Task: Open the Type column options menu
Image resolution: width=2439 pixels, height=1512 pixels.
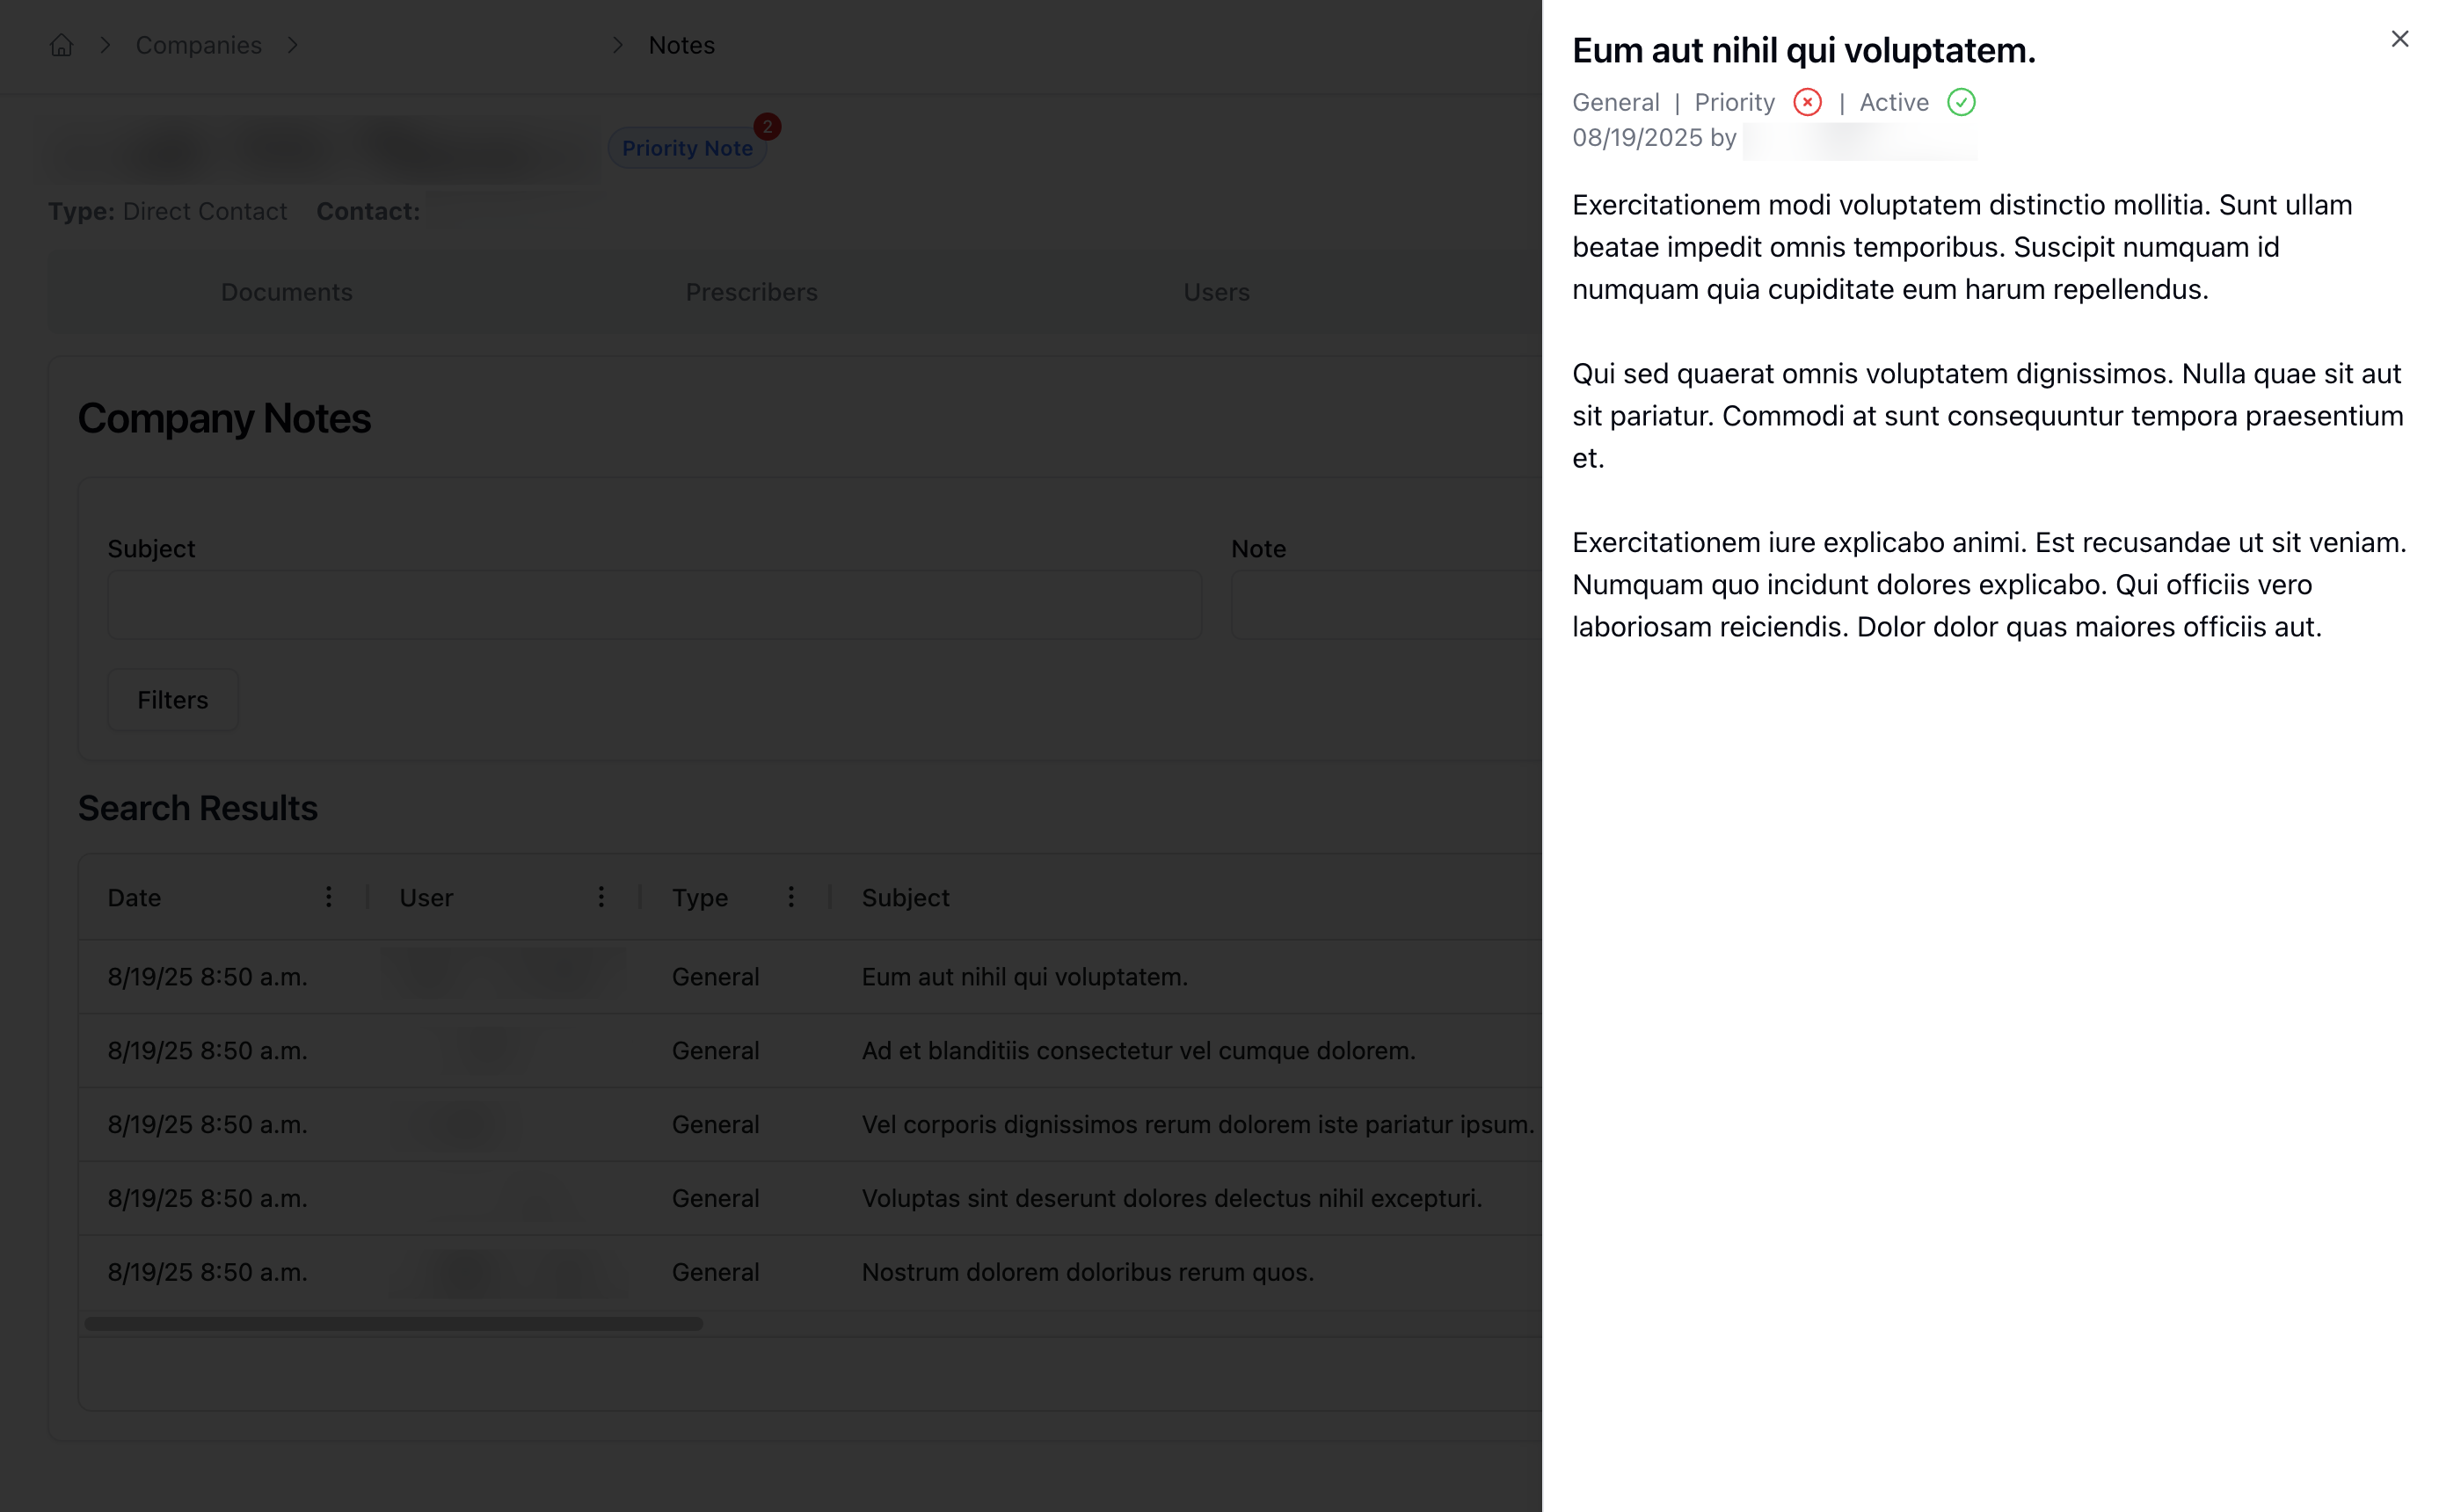Action: [x=791, y=897]
